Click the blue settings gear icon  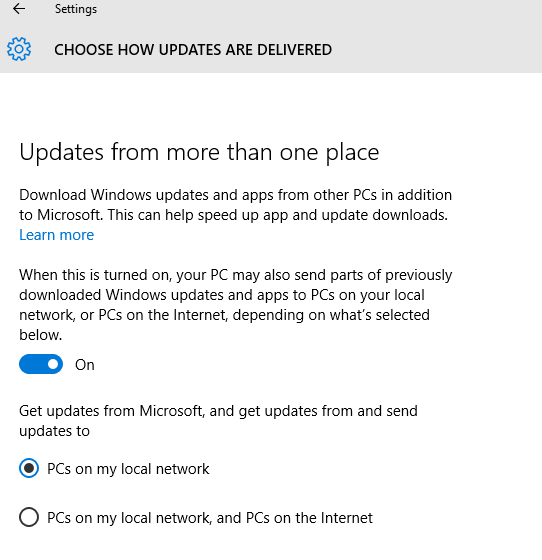click(x=19, y=49)
